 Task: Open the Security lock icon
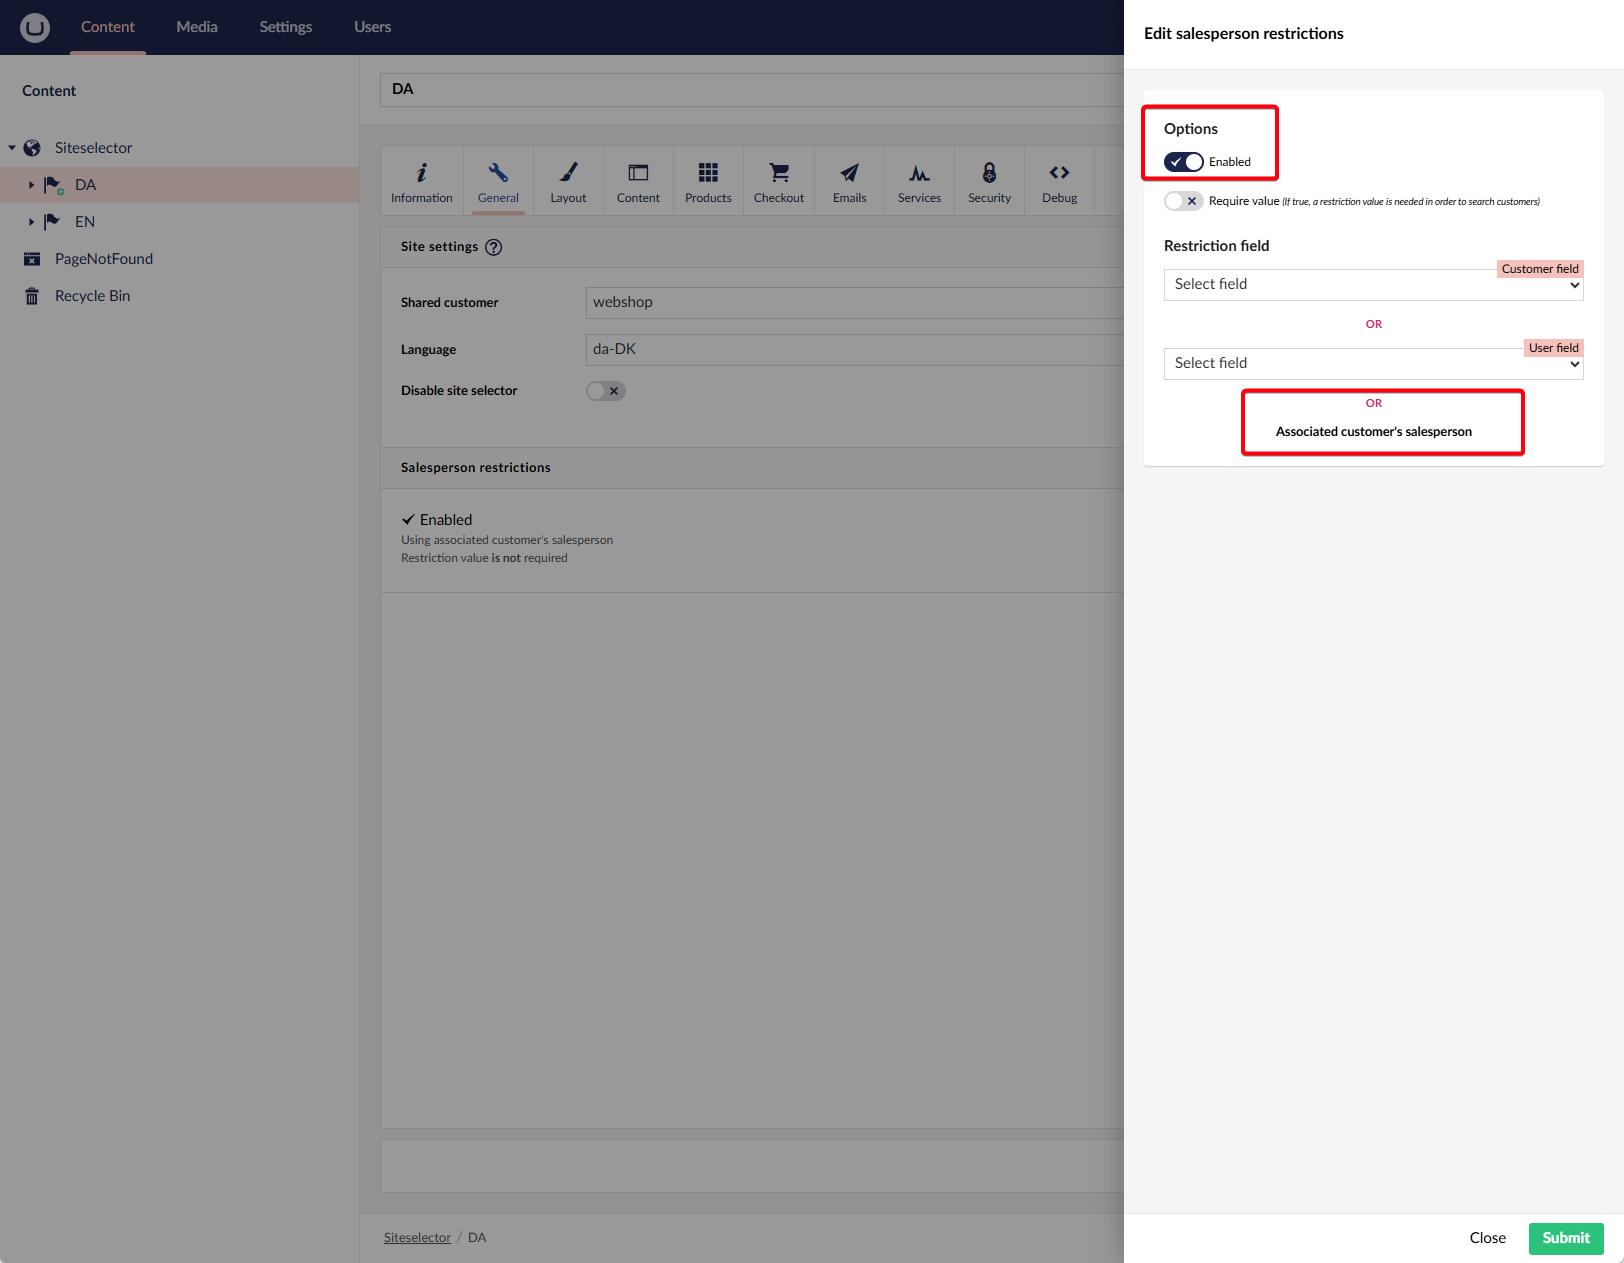pyautogui.click(x=989, y=173)
